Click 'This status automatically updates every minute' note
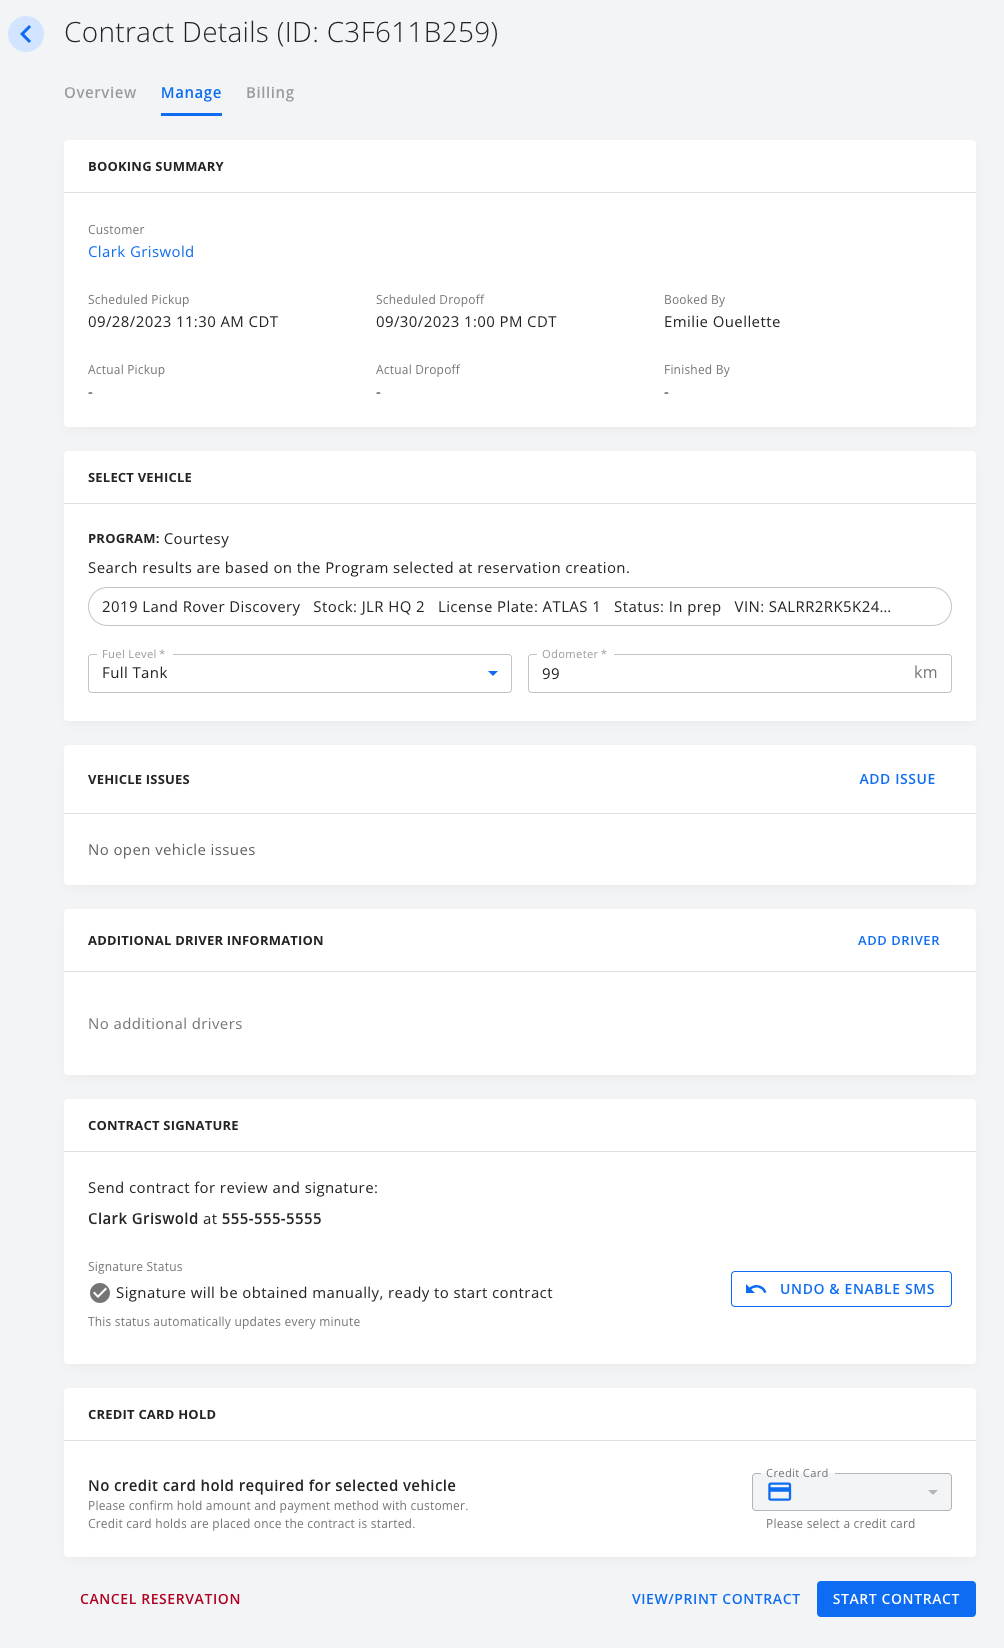 point(224,1322)
